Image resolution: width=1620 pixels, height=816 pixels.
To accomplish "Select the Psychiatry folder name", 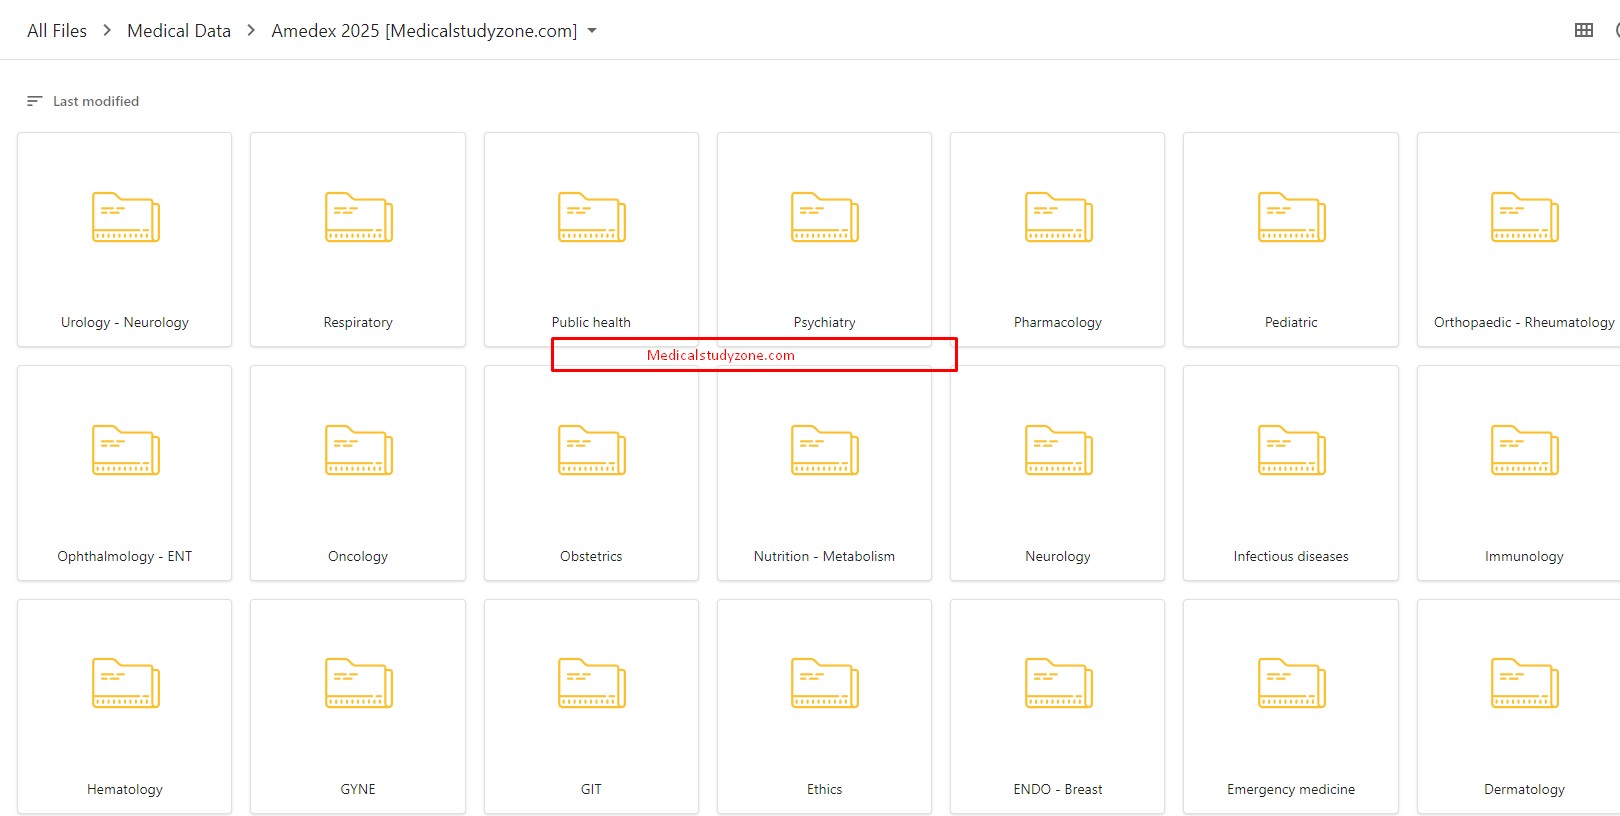I will click(824, 322).
